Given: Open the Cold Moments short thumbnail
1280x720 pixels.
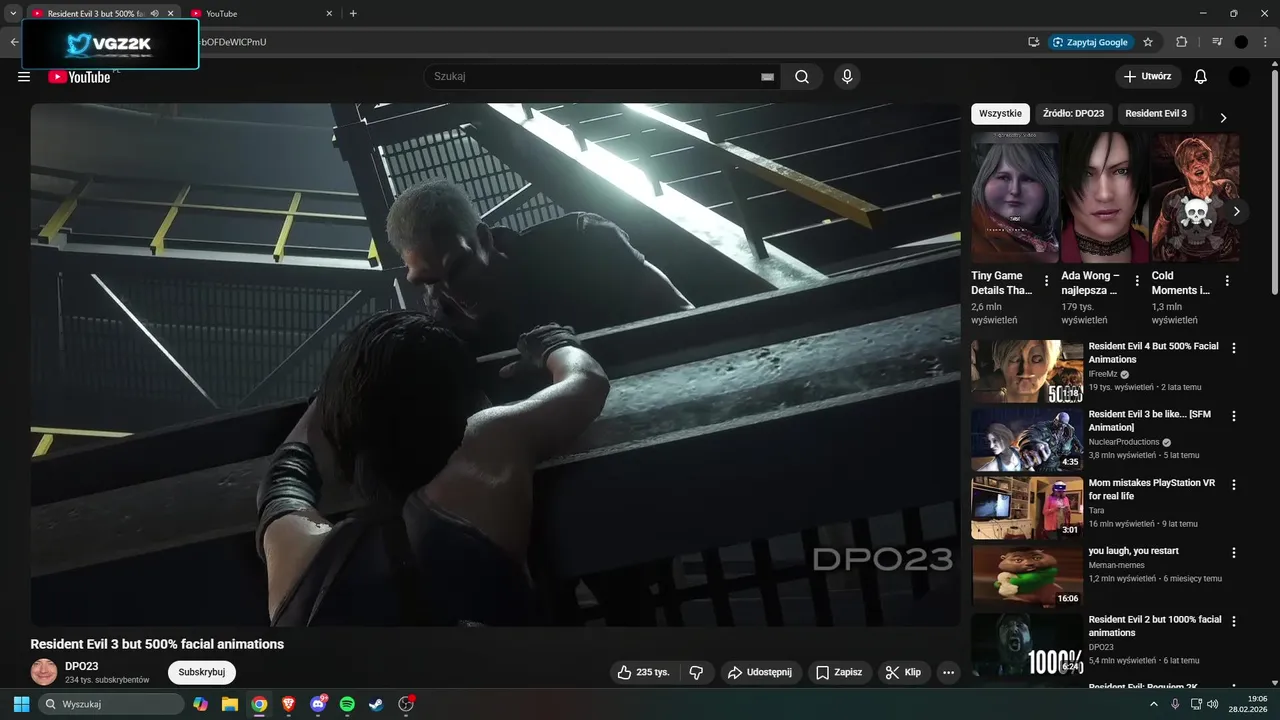Looking at the screenshot, I should pos(1195,197).
